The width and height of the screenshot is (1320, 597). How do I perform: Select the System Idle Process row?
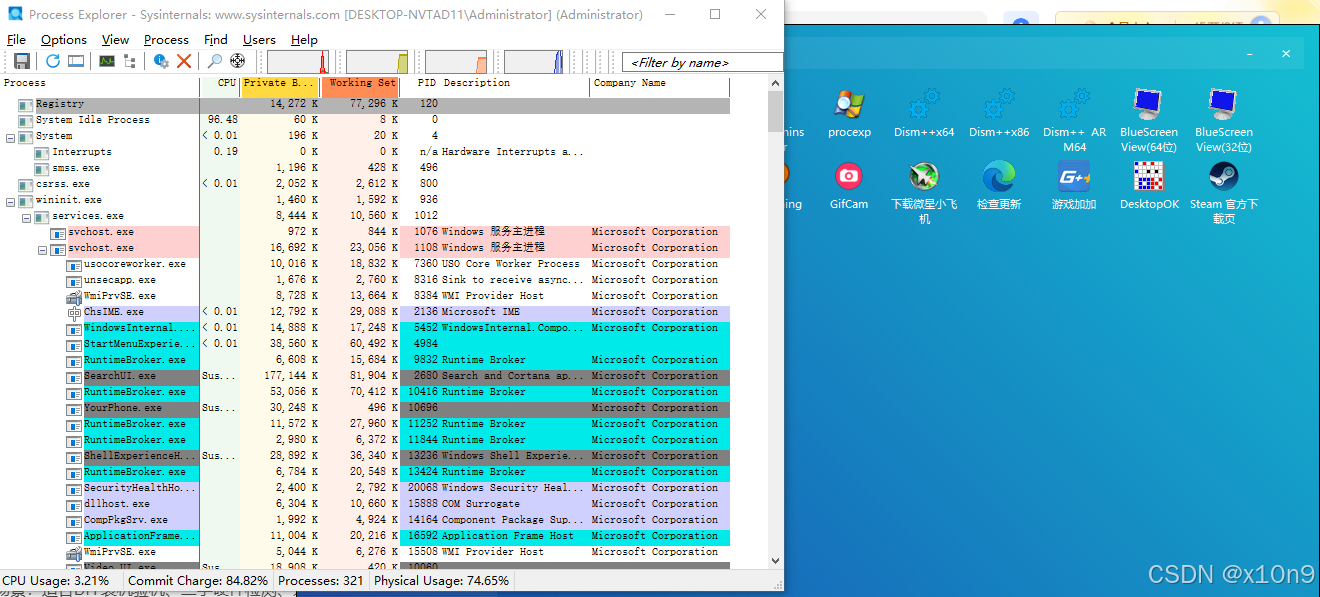365,120
